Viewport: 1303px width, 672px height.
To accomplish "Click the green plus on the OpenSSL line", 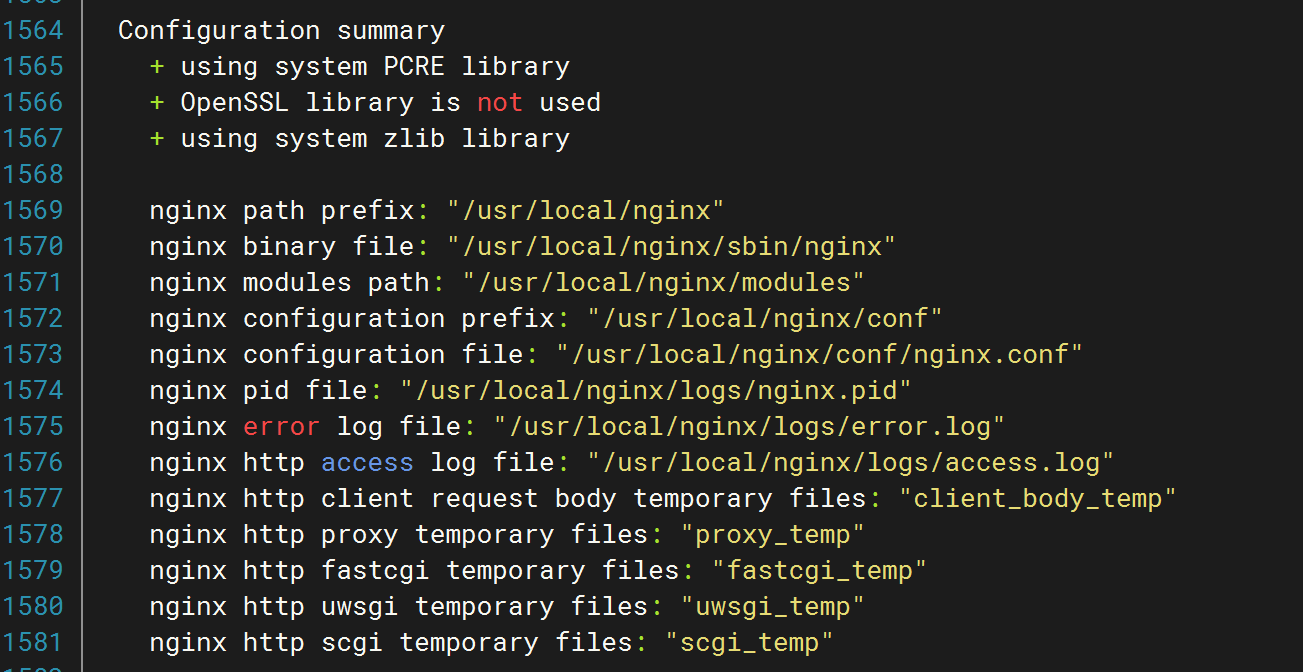I will [x=157, y=103].
